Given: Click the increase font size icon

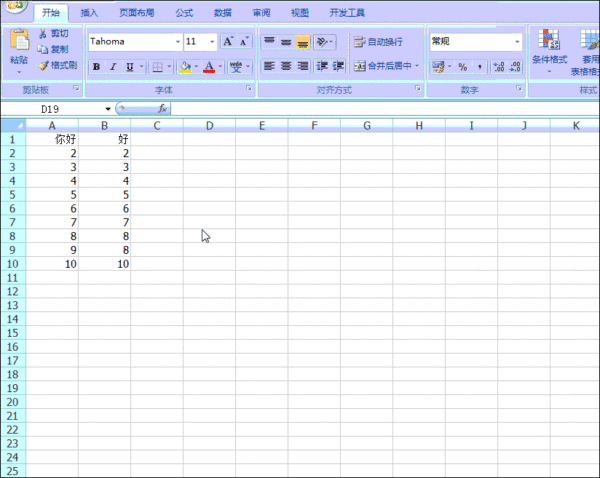Looking at the screenshot, I should [228, 42].
